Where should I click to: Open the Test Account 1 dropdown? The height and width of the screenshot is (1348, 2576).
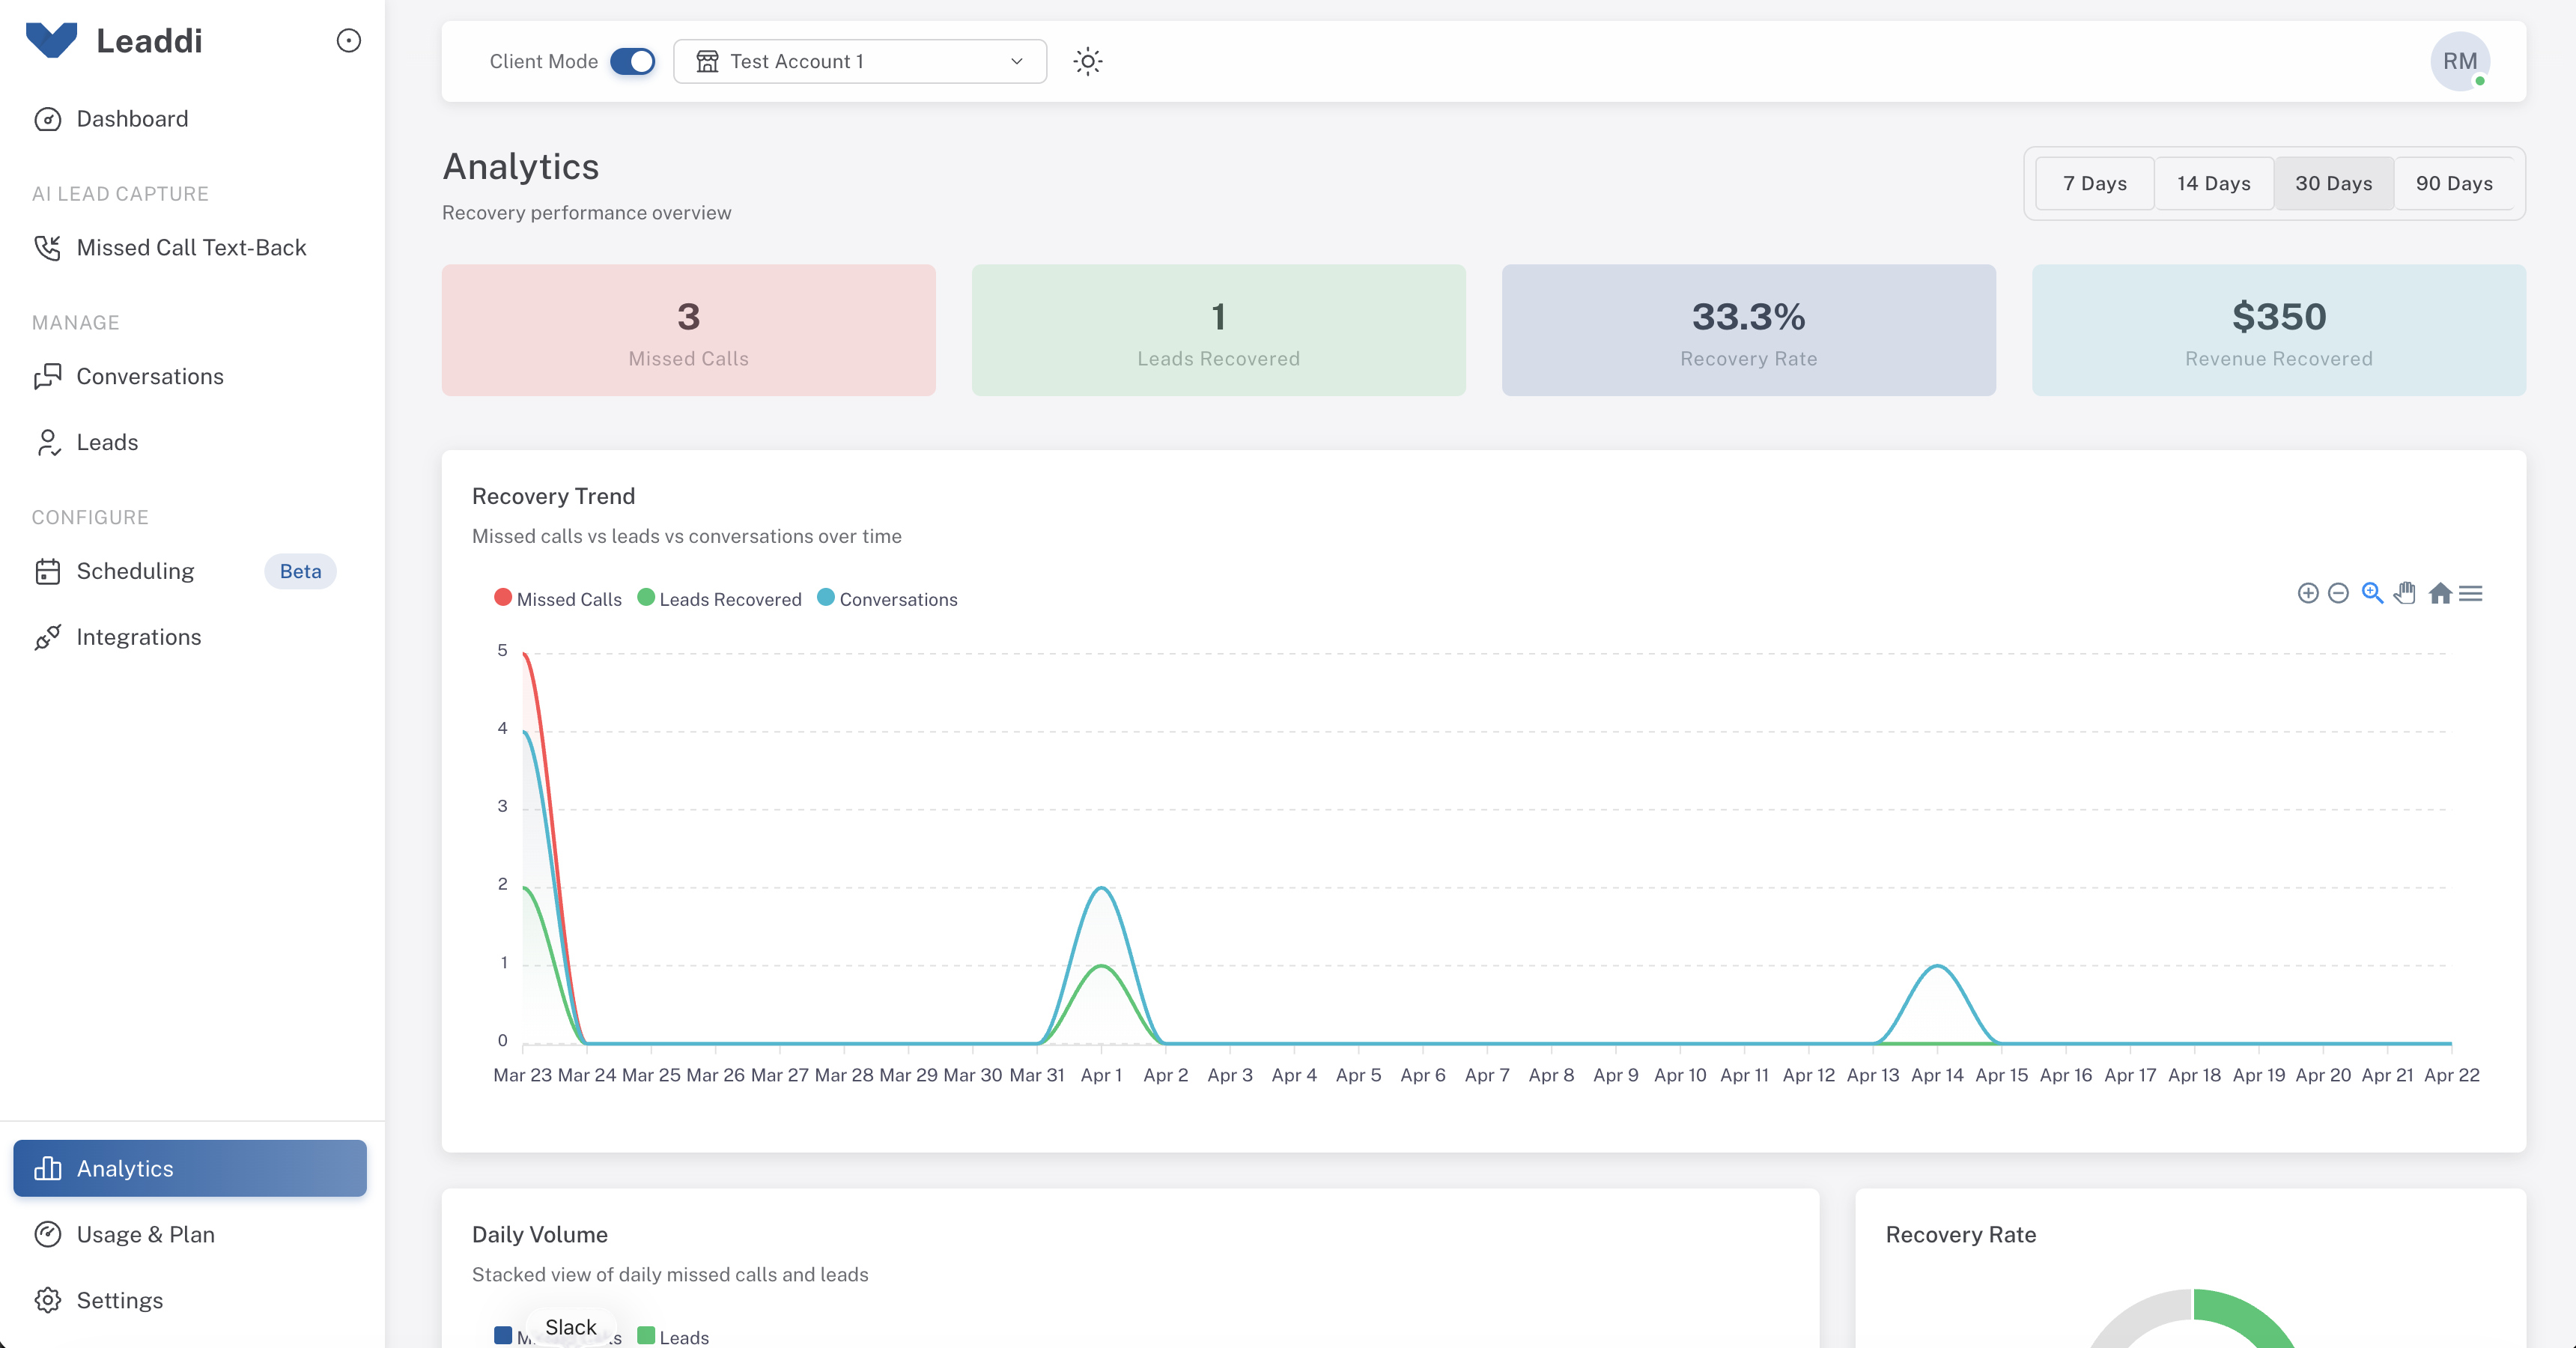pyautogui.click(x=860, y=61)
